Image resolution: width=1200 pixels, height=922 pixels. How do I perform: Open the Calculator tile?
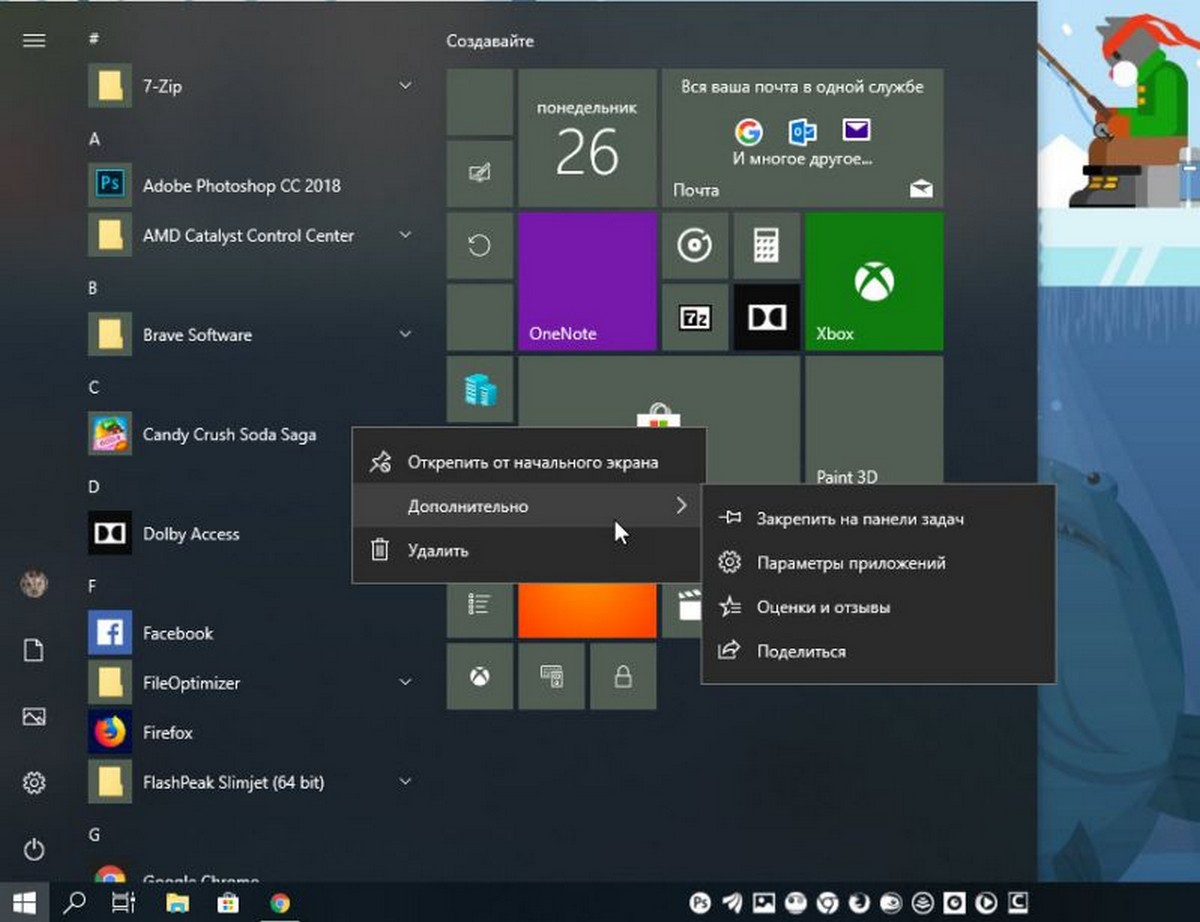[x=766, y=245]
